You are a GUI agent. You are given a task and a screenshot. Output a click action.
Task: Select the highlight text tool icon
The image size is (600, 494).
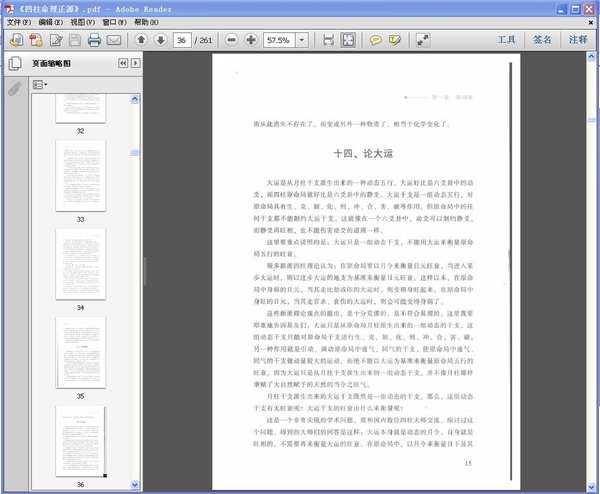coord(396,40)
